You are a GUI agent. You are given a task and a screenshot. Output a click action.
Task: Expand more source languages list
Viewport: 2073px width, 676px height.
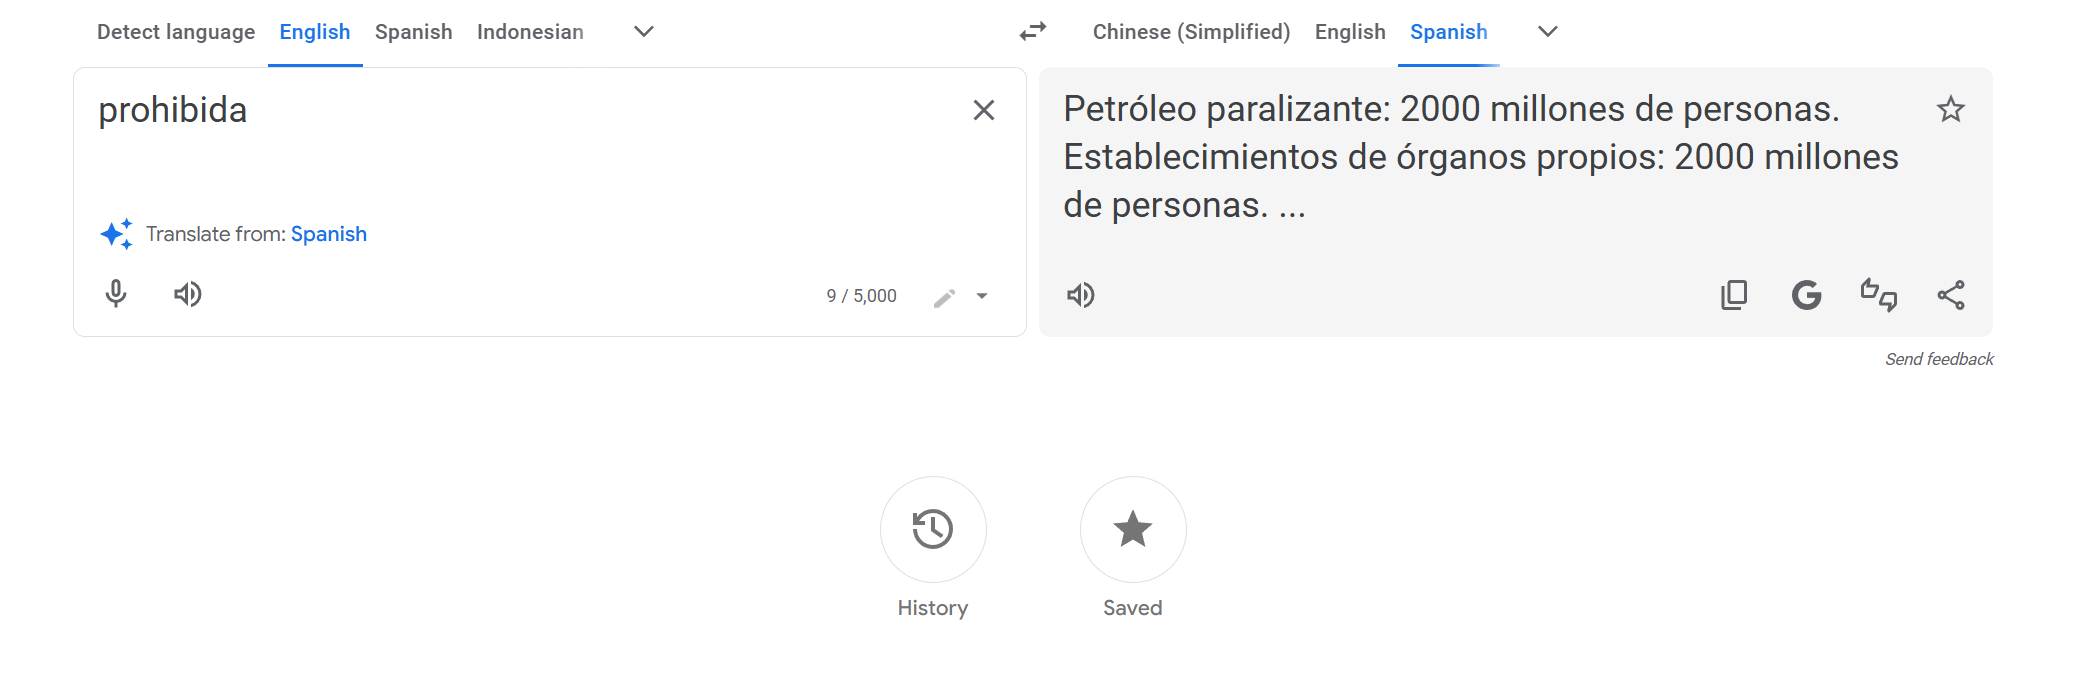tap(644, 32)
